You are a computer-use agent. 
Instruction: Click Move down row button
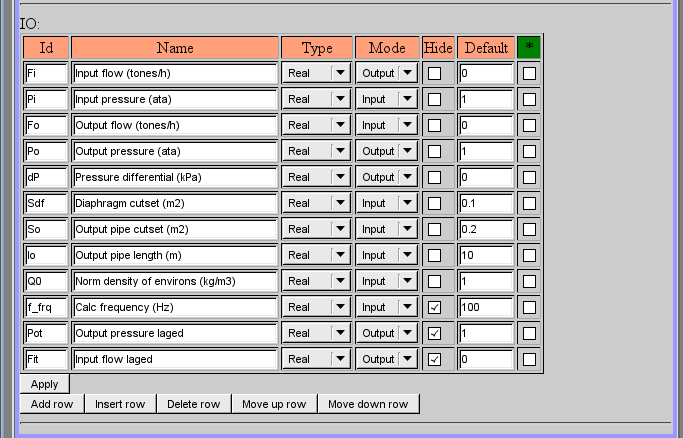(368, 404)
